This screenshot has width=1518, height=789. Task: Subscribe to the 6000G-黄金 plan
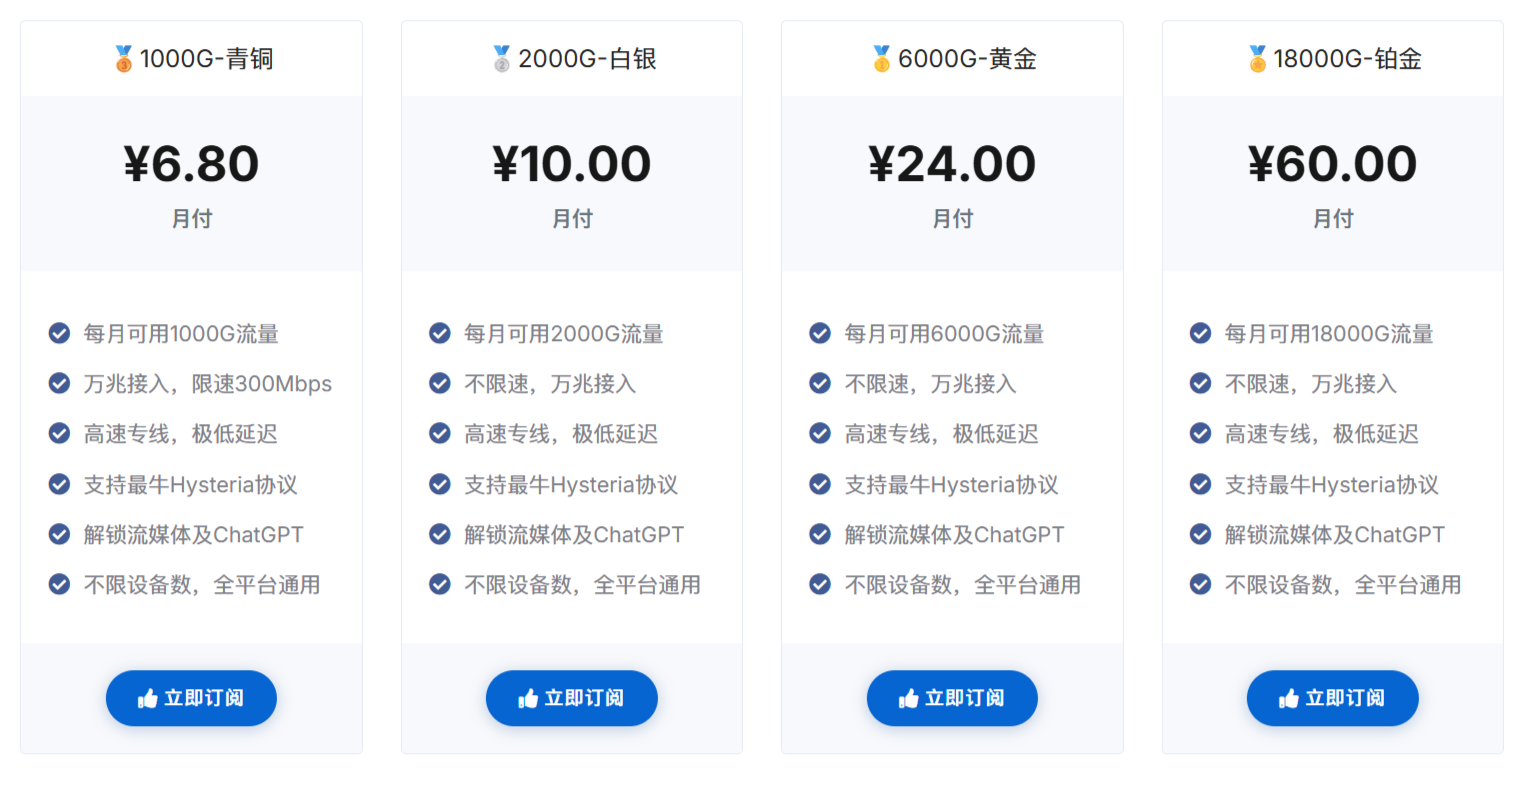(952, 698)
